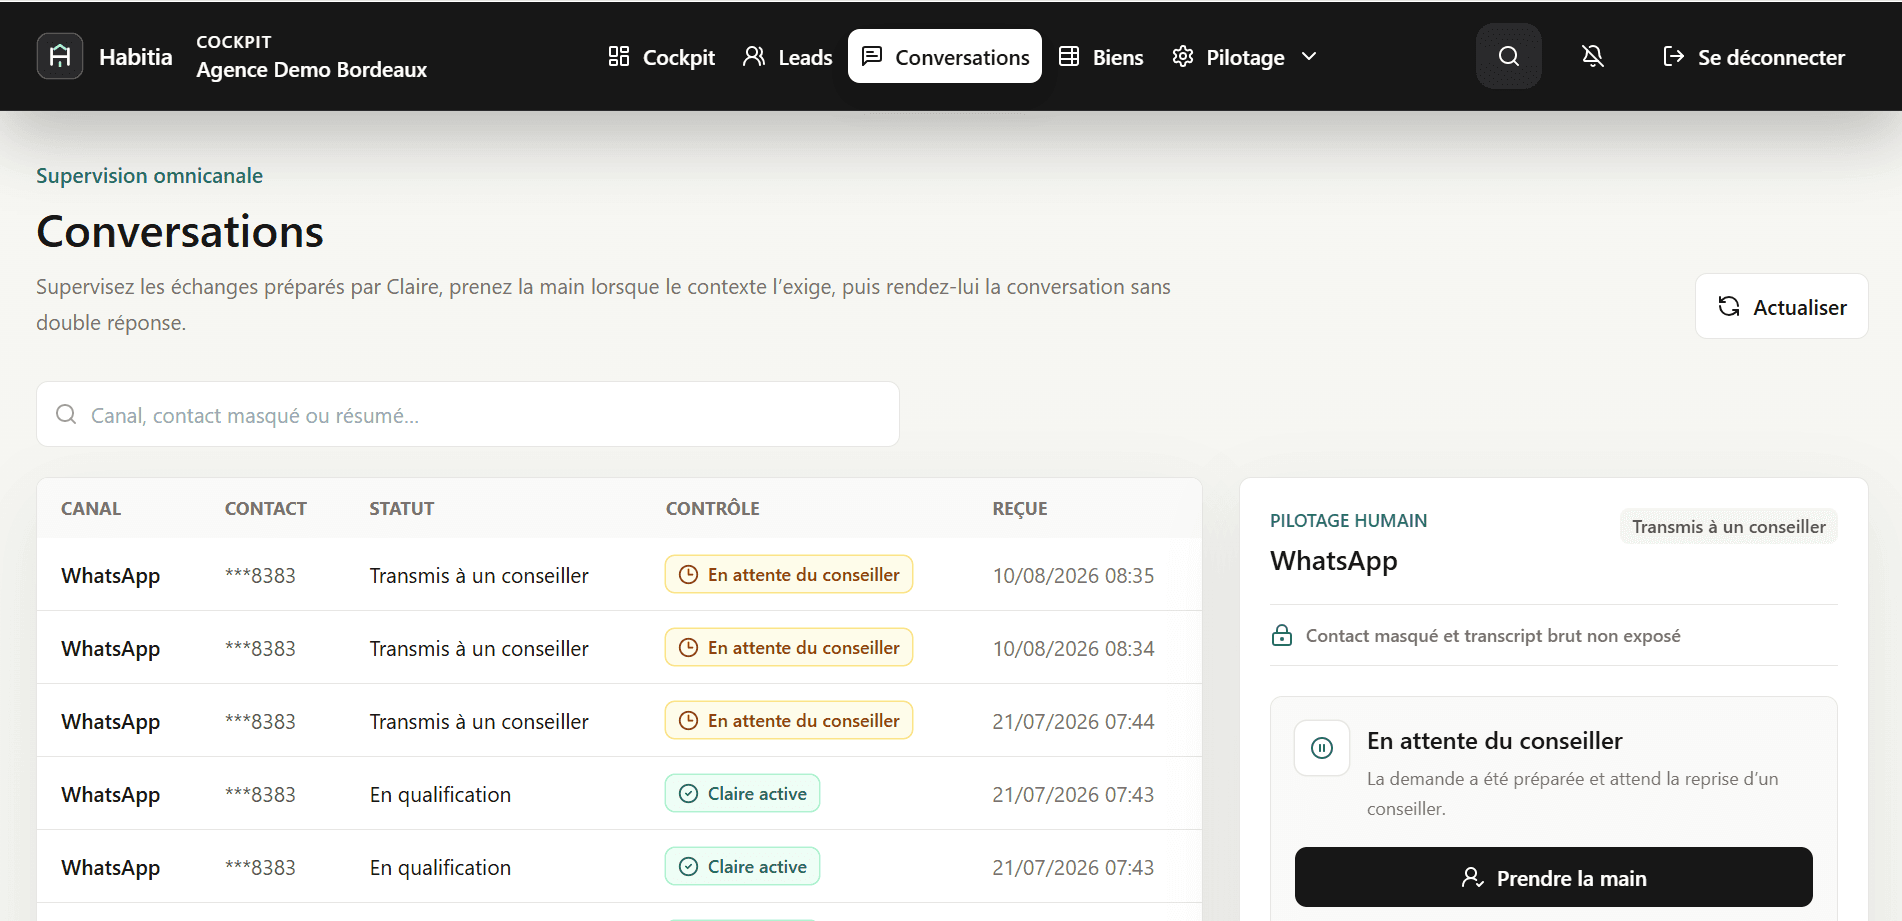Click the clock icon in the 08:35 row badge
This screenshot has height=921, width=1902.
coord(688,574)
